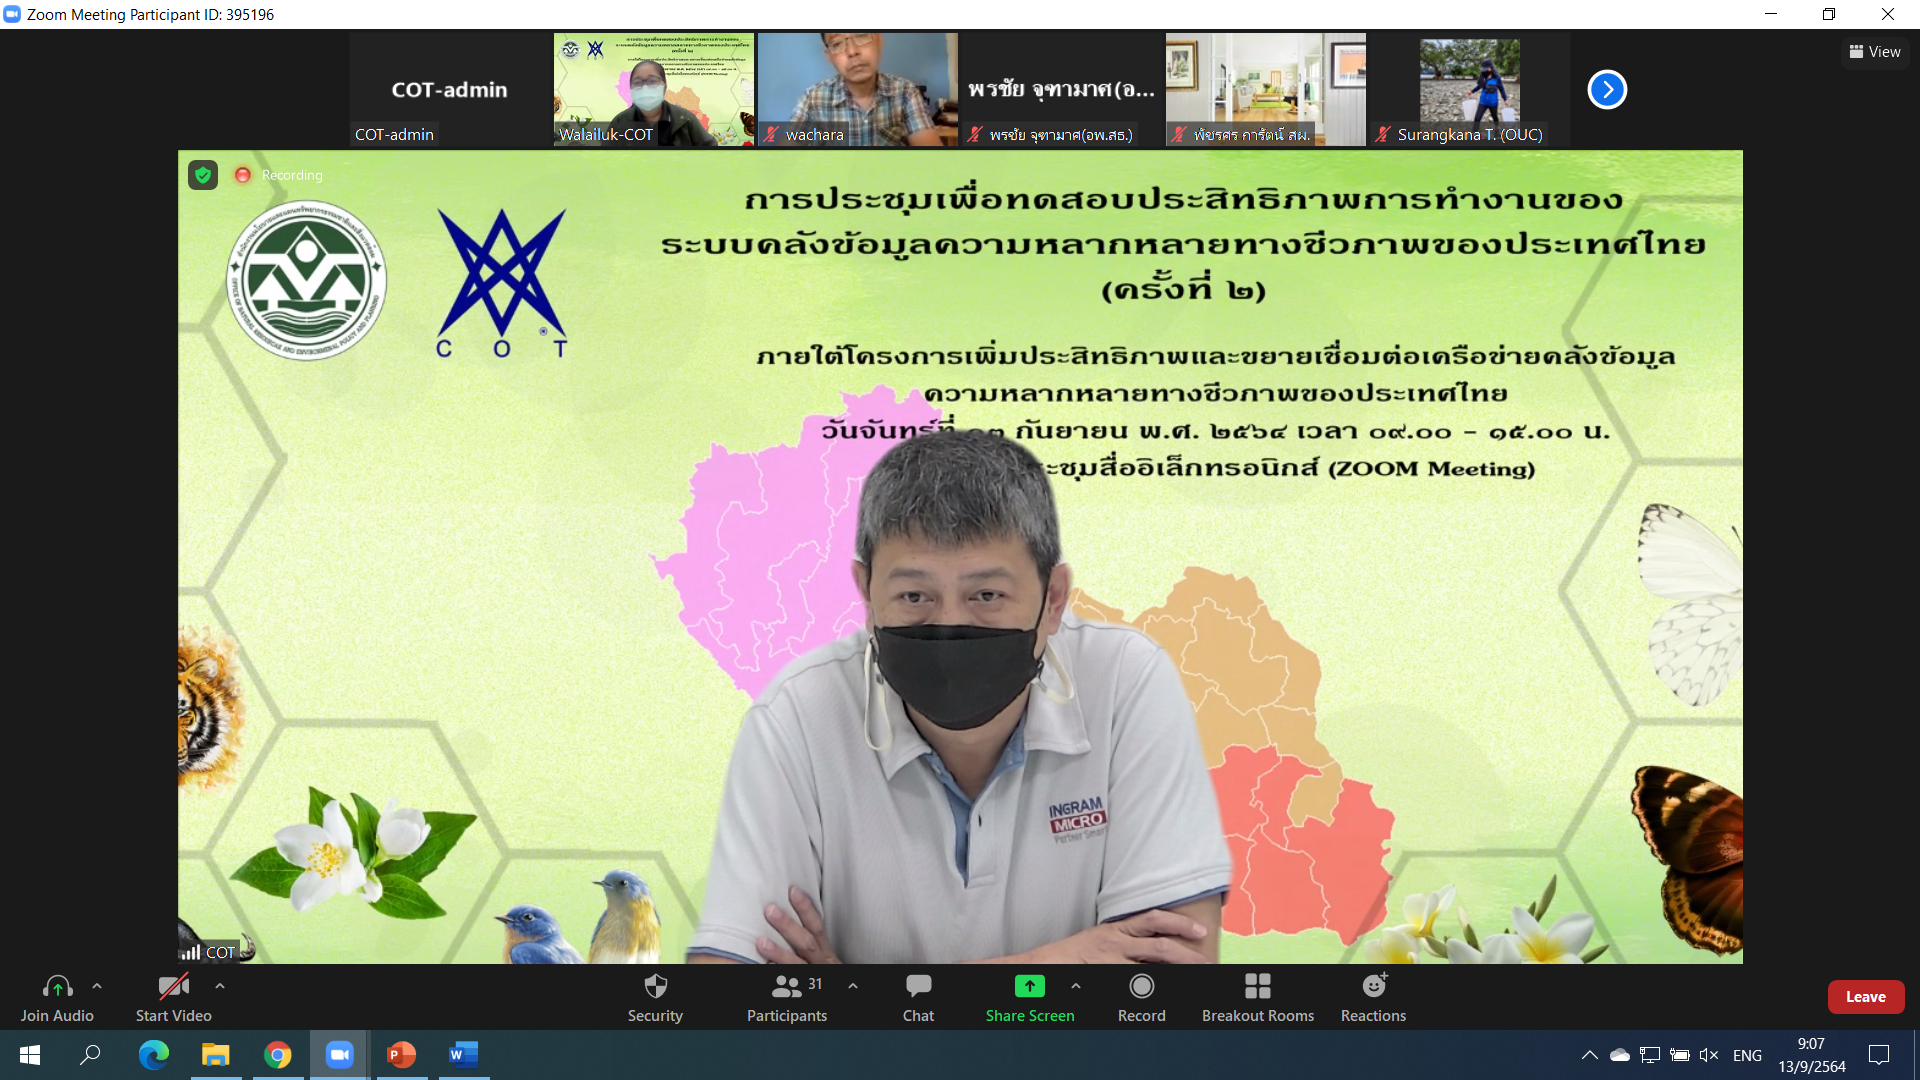Open the View layout menu
This screenshot has width=1920, height=1080.
coord(1875,52)
